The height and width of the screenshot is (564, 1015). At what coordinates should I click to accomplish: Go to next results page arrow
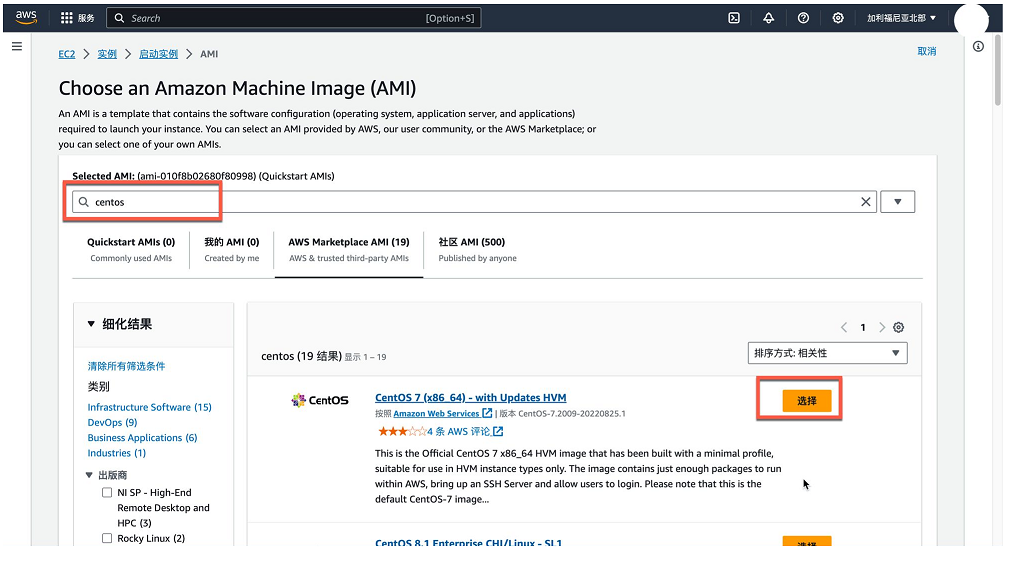coord(882,328)
